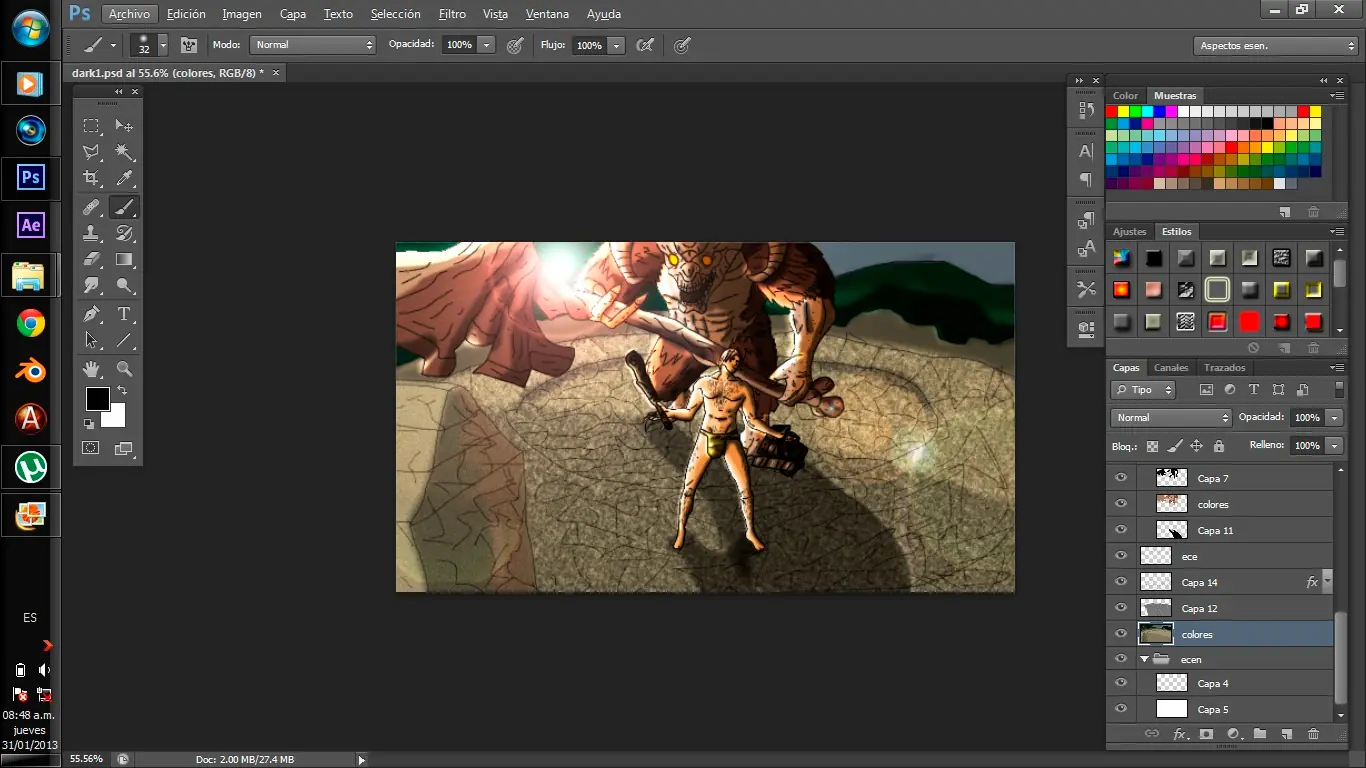Open the Filtro menu
This screenshot has width=1366, height=768.
click(x=452, y=14)
